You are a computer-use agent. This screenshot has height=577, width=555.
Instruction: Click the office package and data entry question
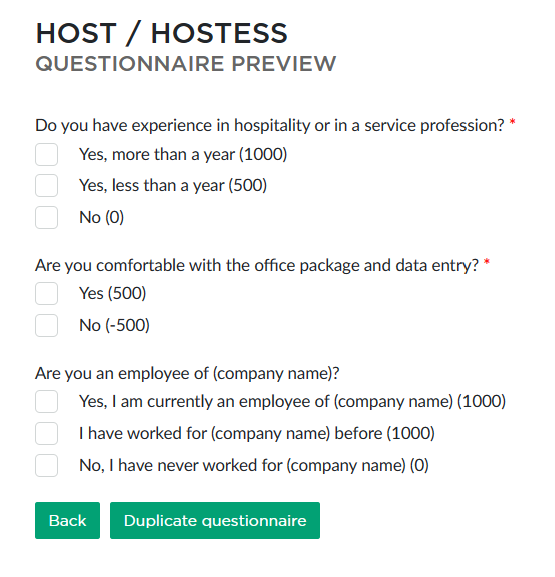pyautogui.click(x=257, y=266)
